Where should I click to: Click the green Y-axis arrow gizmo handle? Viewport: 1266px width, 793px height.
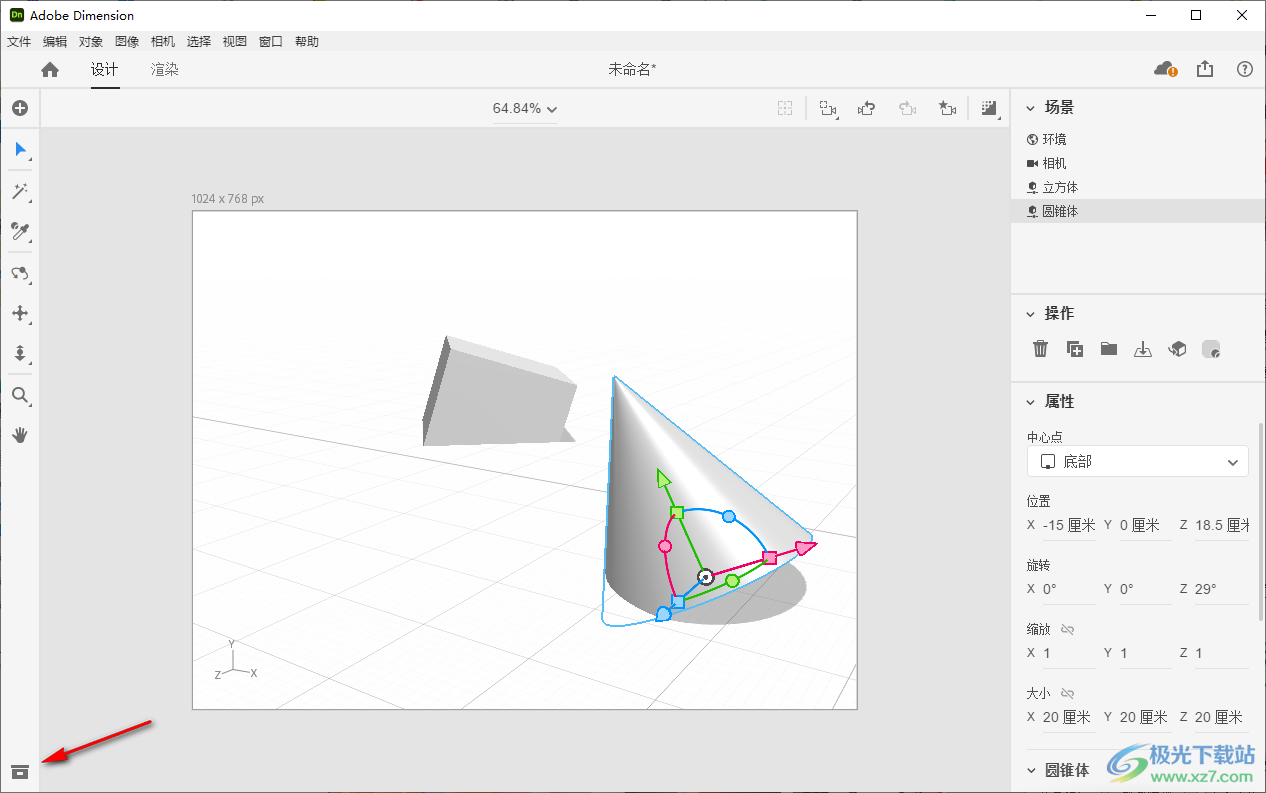tap(663, 478)
